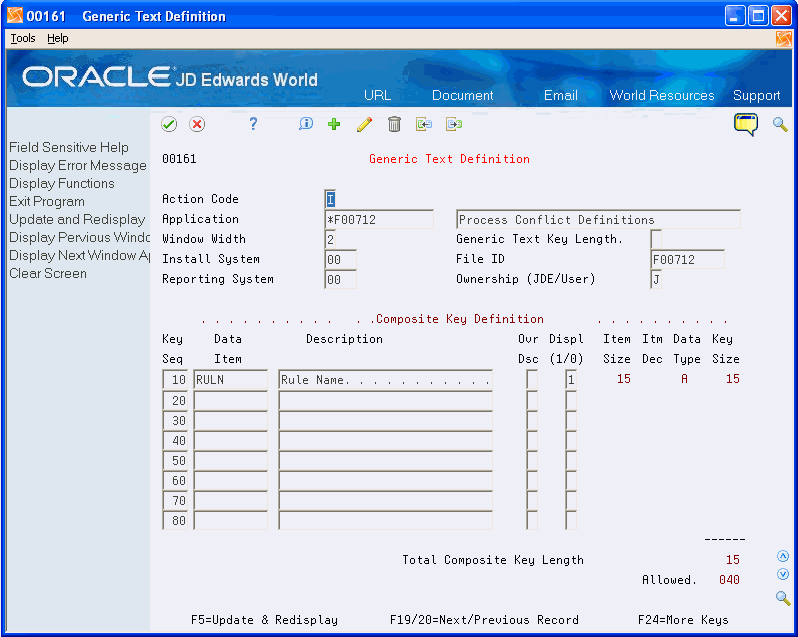Screen dimensions: 798x637
Task: Click Total Composite Key Length label
Action: point(493,560)
